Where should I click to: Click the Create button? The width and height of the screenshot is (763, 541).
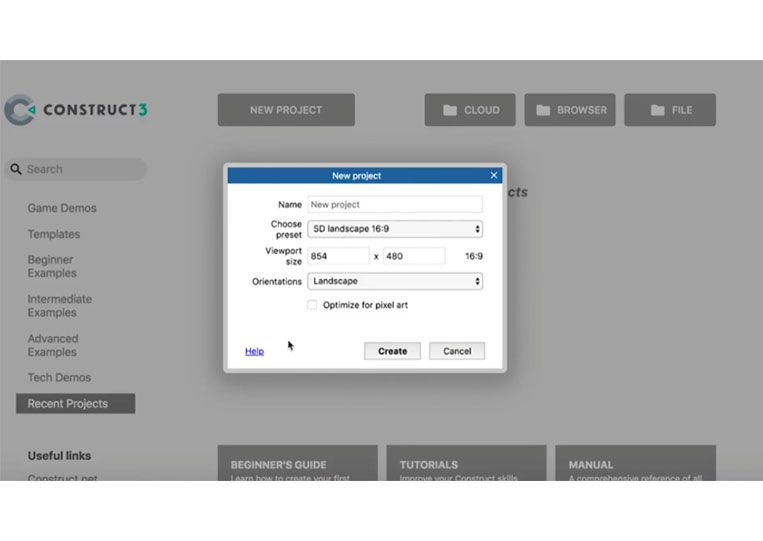[392, 351]
